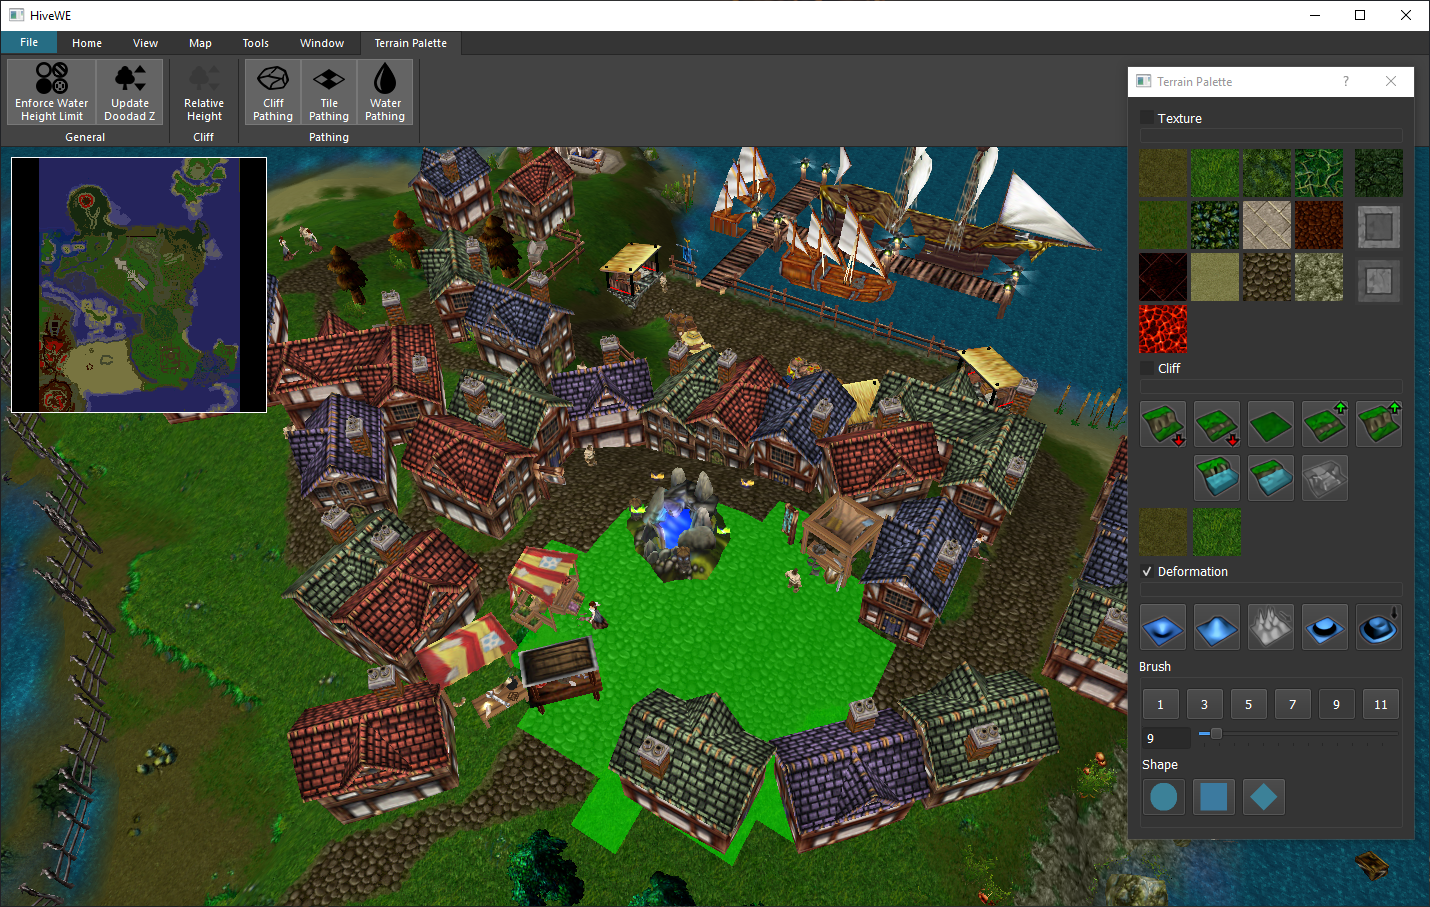The image size is (1430, 907).
Task: Close the Terrain Palette panel
Action: (x=1391, y=82)
